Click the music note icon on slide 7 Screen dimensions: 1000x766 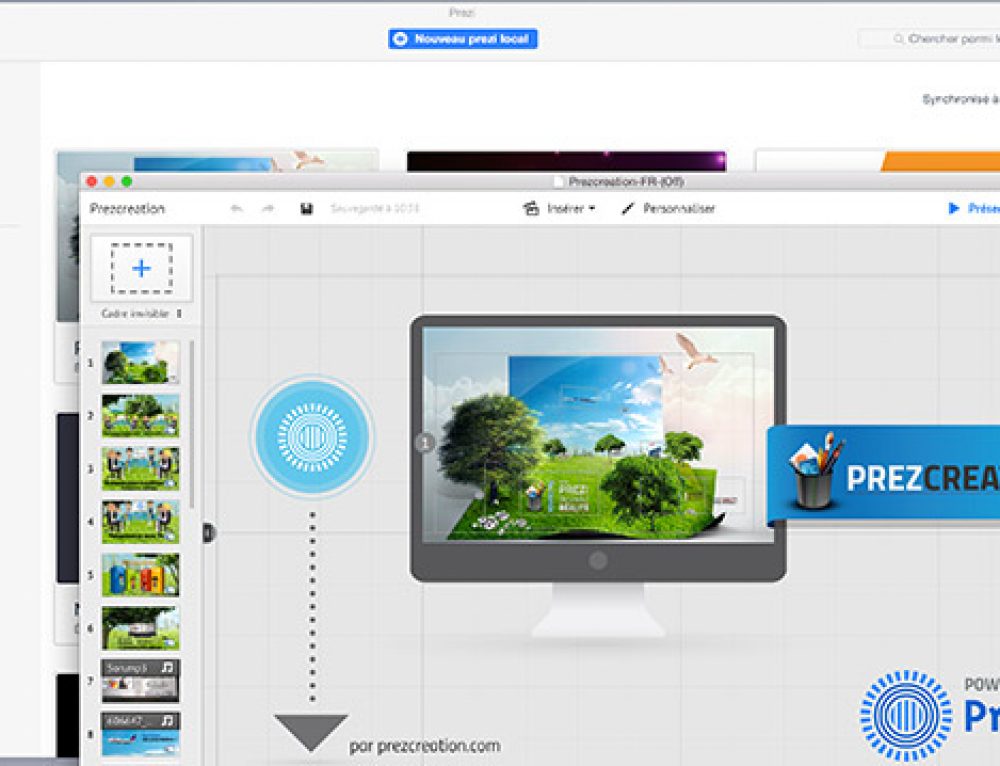167,667
